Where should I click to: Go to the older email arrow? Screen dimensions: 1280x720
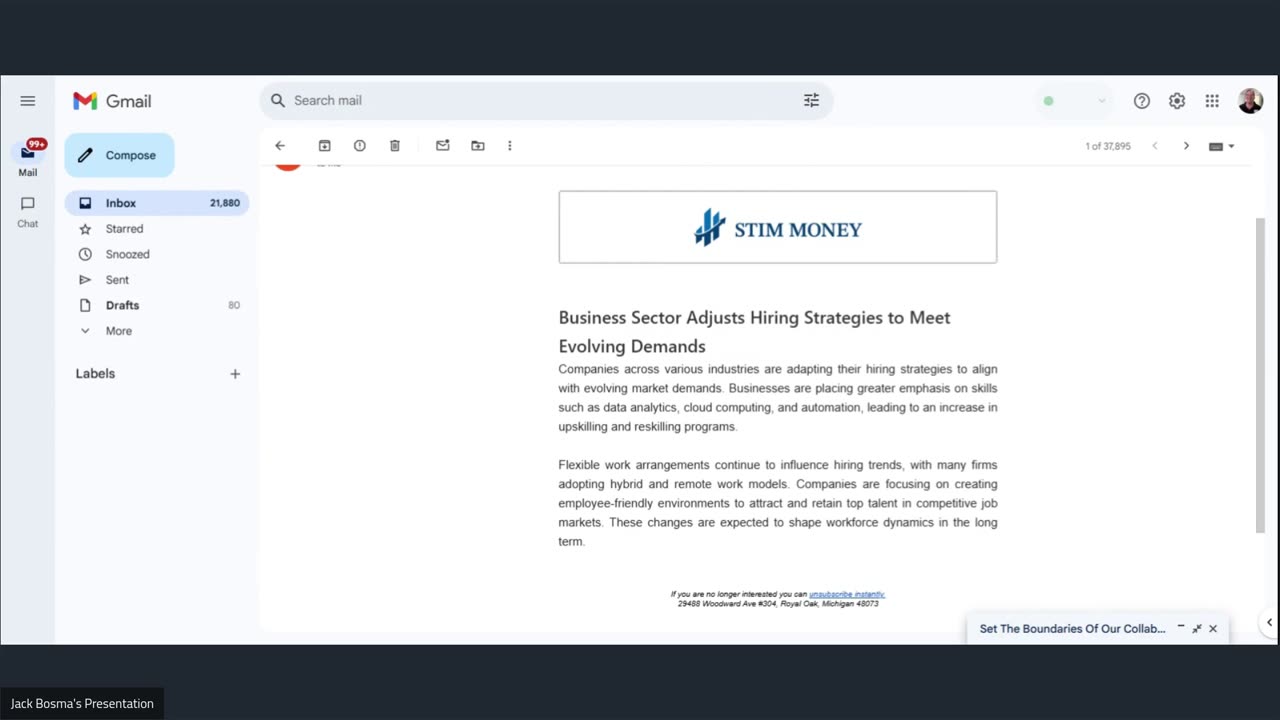[1186, 146]
